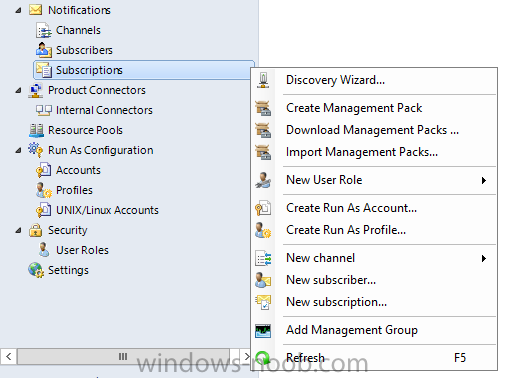Choose Create Run As Account...
Image resolution: width=505 pixels, height=378 pixels.
pyautogui.click(x=374, y=208)
